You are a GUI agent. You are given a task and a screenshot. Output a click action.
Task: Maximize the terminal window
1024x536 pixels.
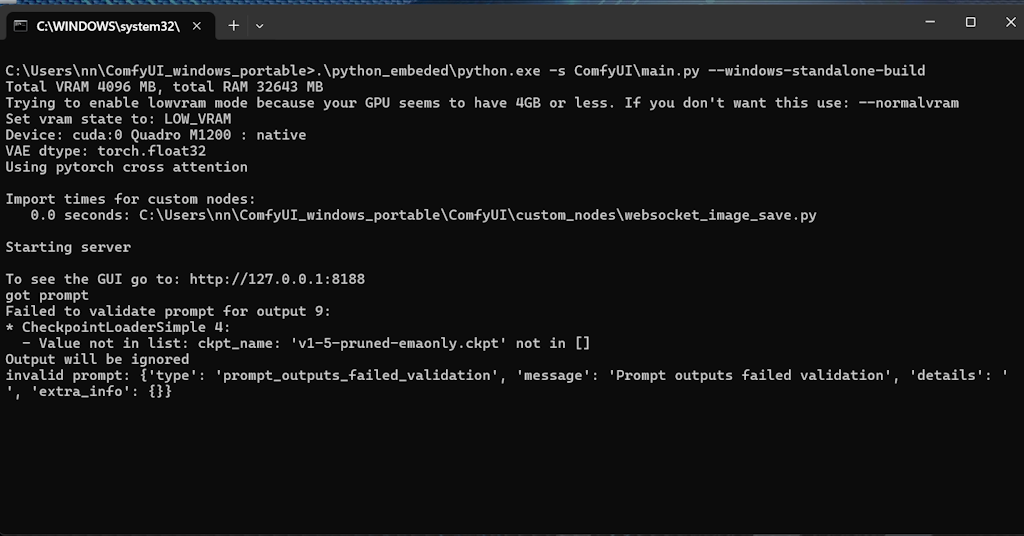(x=970, y=22)
